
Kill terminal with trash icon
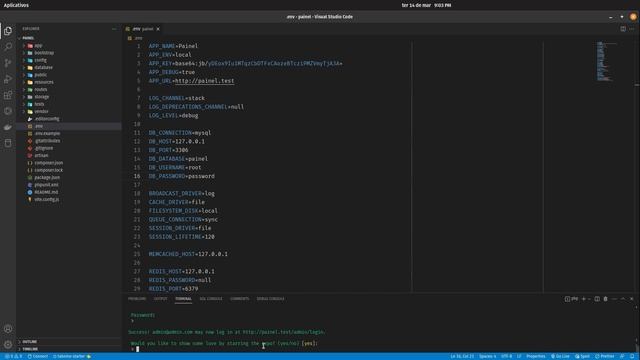point(605,299)
